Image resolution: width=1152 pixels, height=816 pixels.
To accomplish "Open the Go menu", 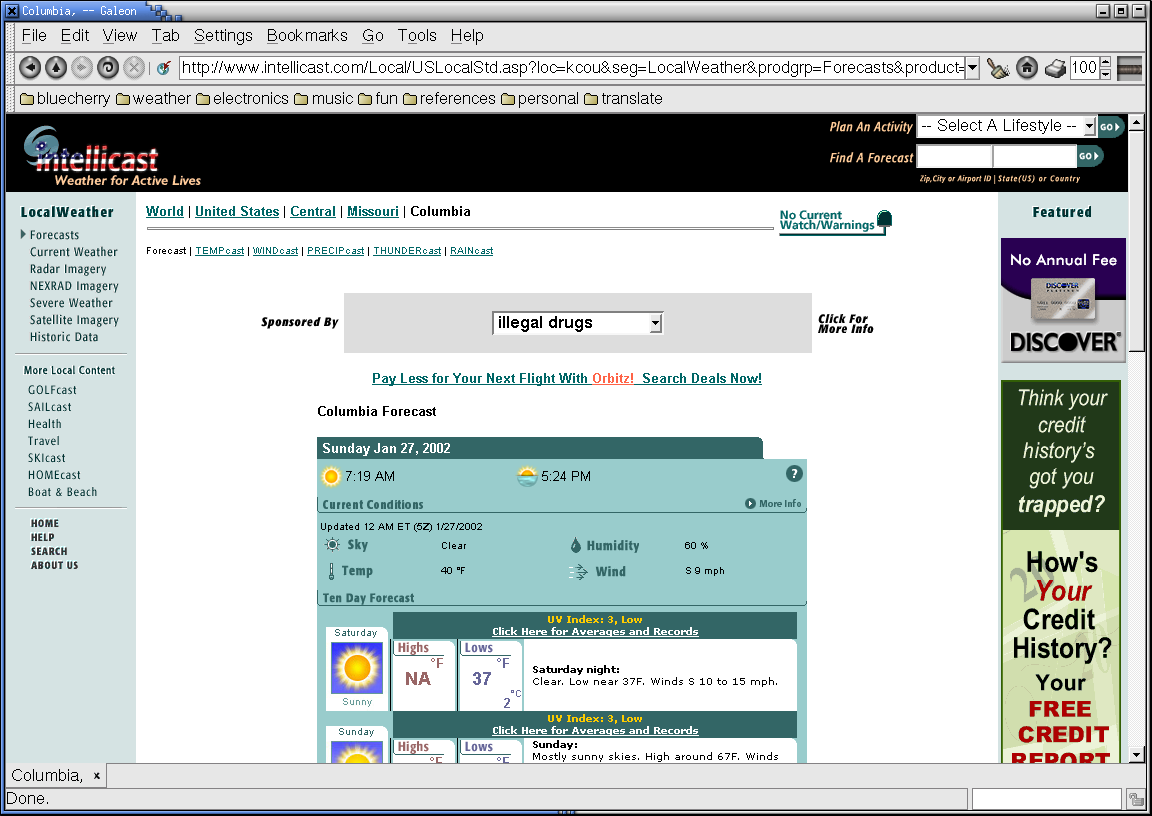I will [x=372, y=36].
